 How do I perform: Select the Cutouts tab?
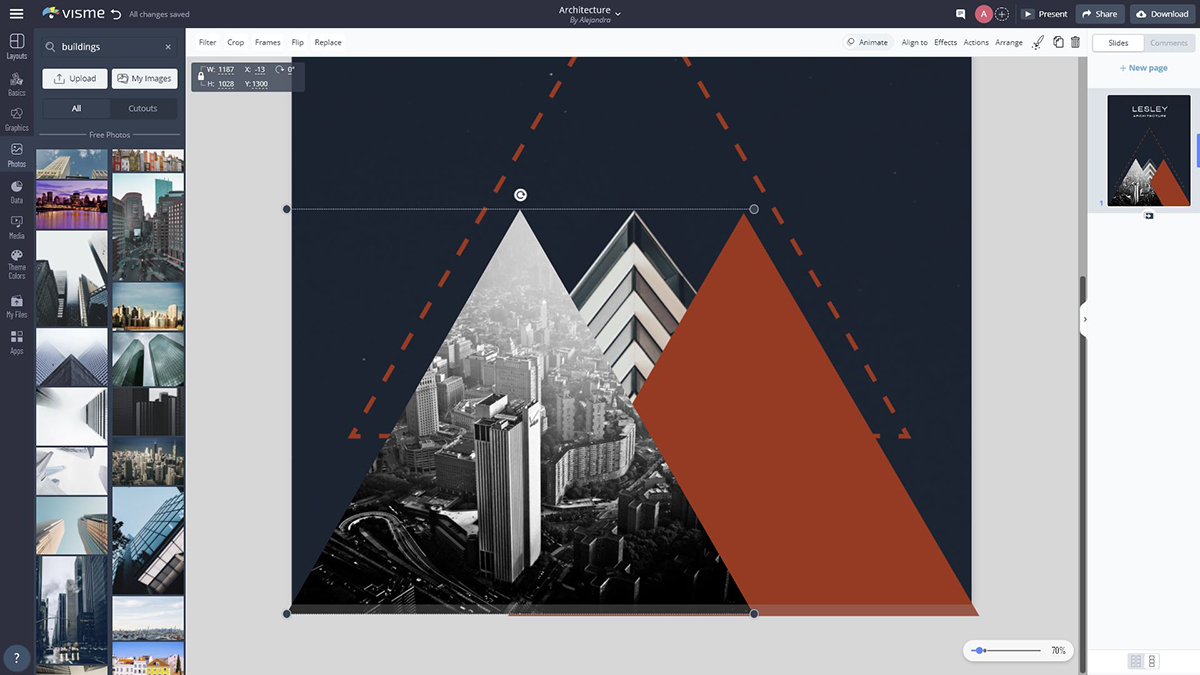tap(143, 108)
